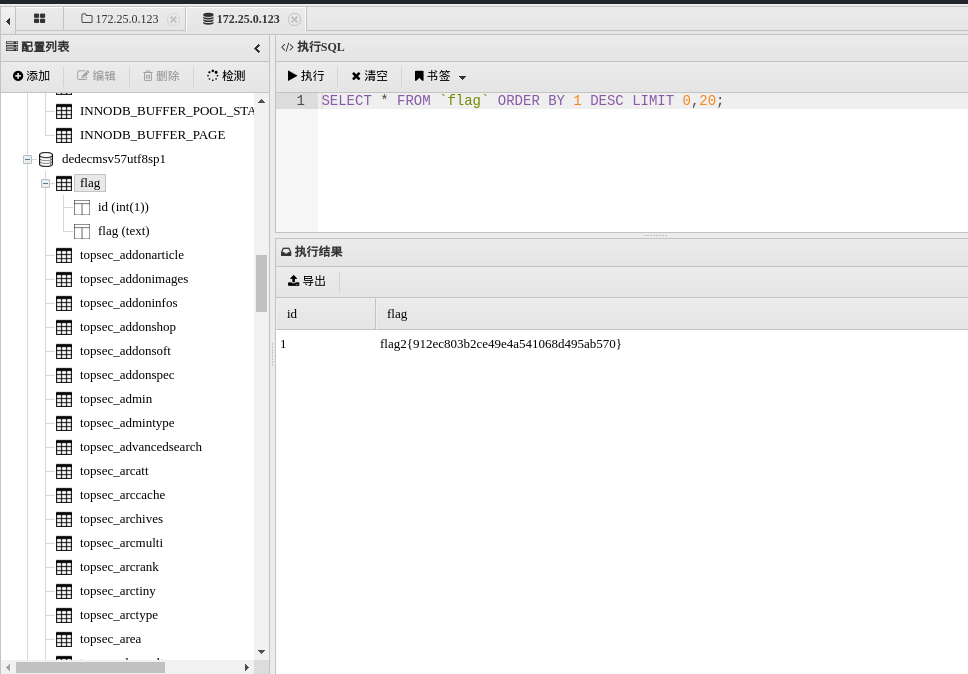Select the flag table in tree
The width and height of the screenshot is (968, 674).
click(90, 183)
